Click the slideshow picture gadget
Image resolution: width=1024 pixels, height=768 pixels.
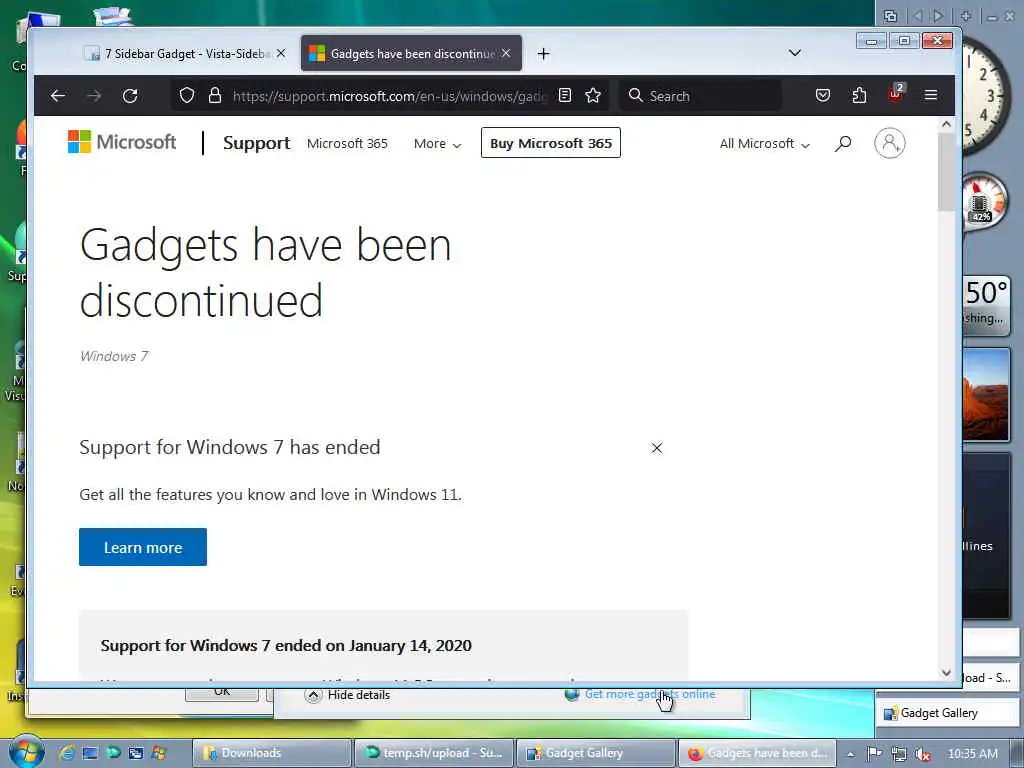[x=986, y=396]
